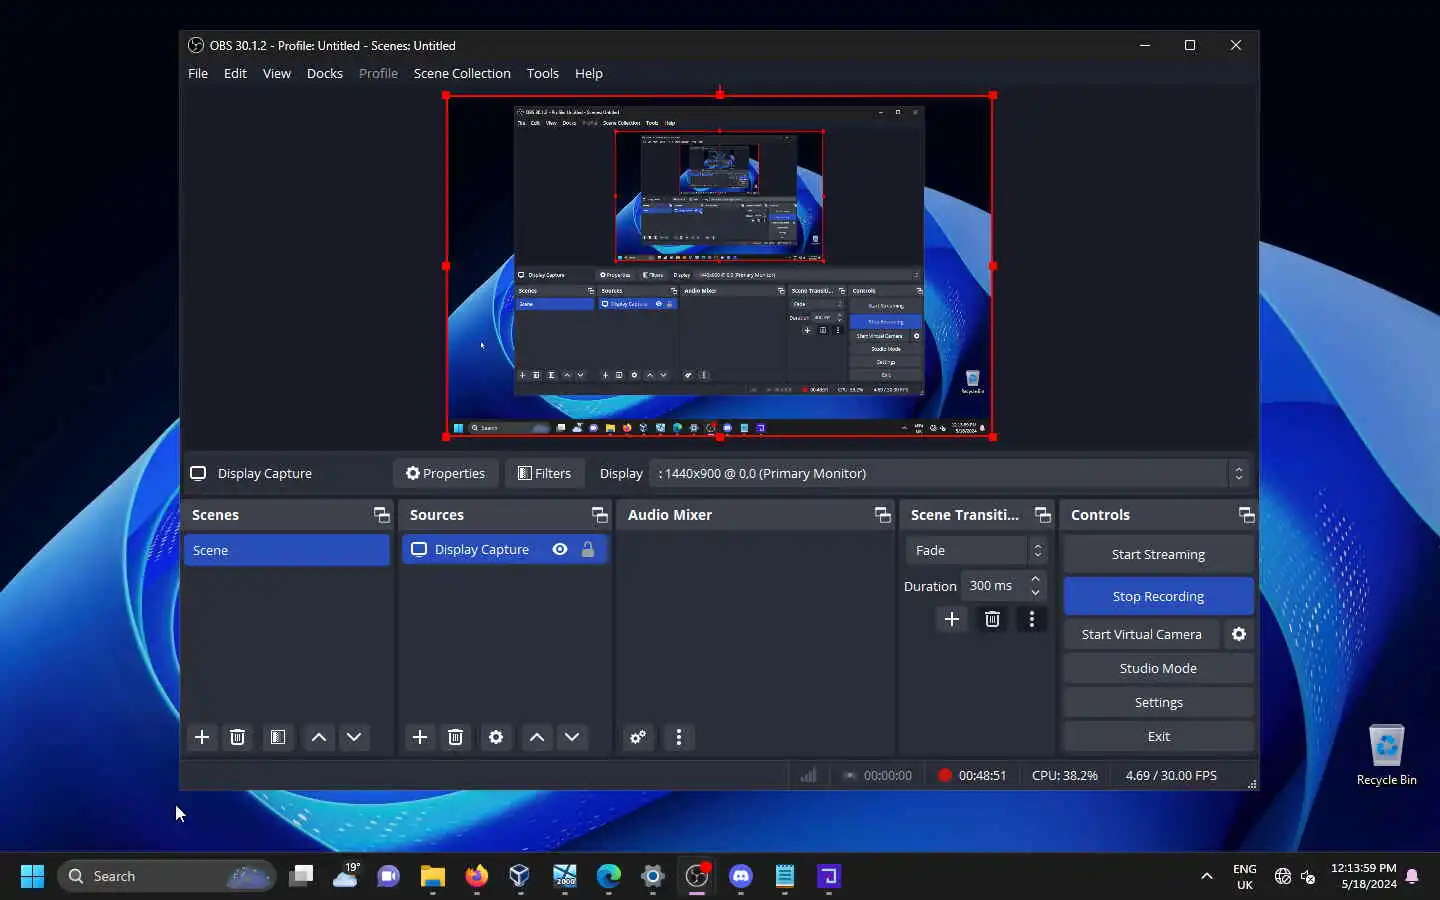Open the Help menu
This screenshot has width=1440, height=900.
point(589,73)
